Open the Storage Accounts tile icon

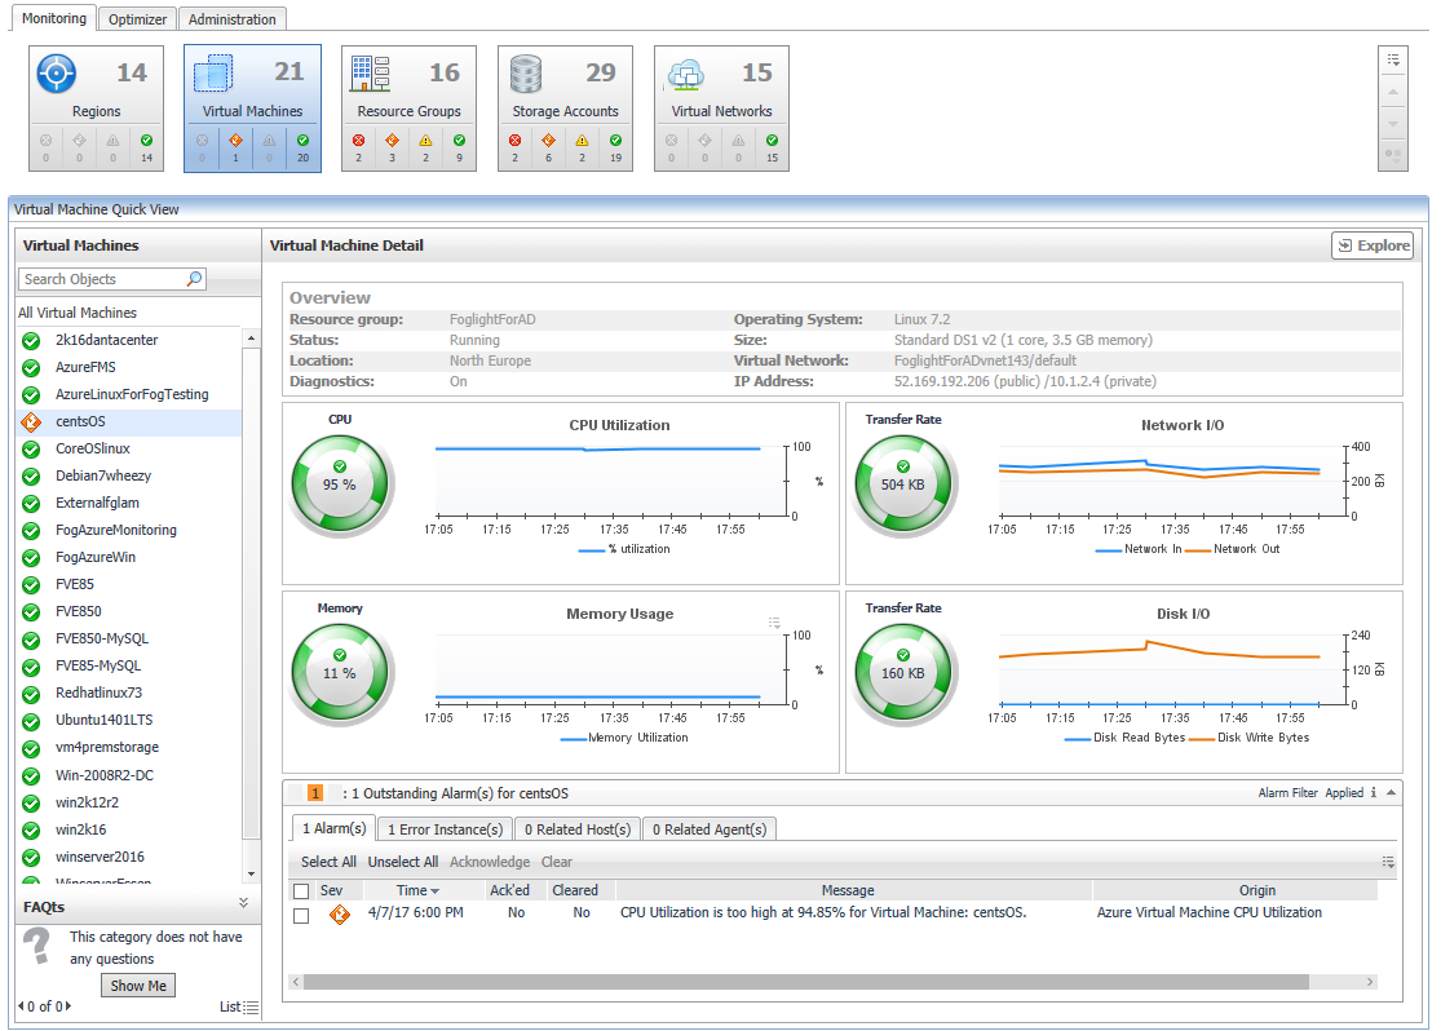(526, 74)
